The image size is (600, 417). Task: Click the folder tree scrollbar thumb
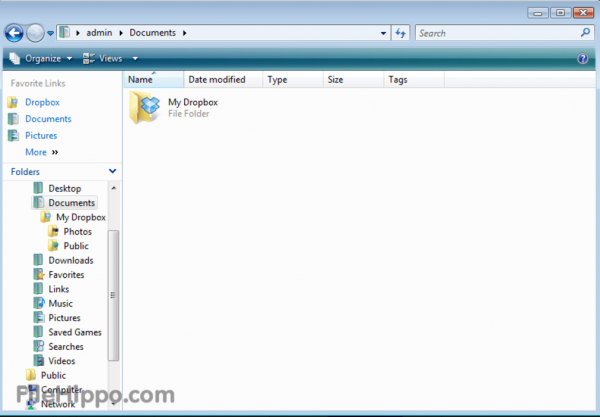click(113, 295)
